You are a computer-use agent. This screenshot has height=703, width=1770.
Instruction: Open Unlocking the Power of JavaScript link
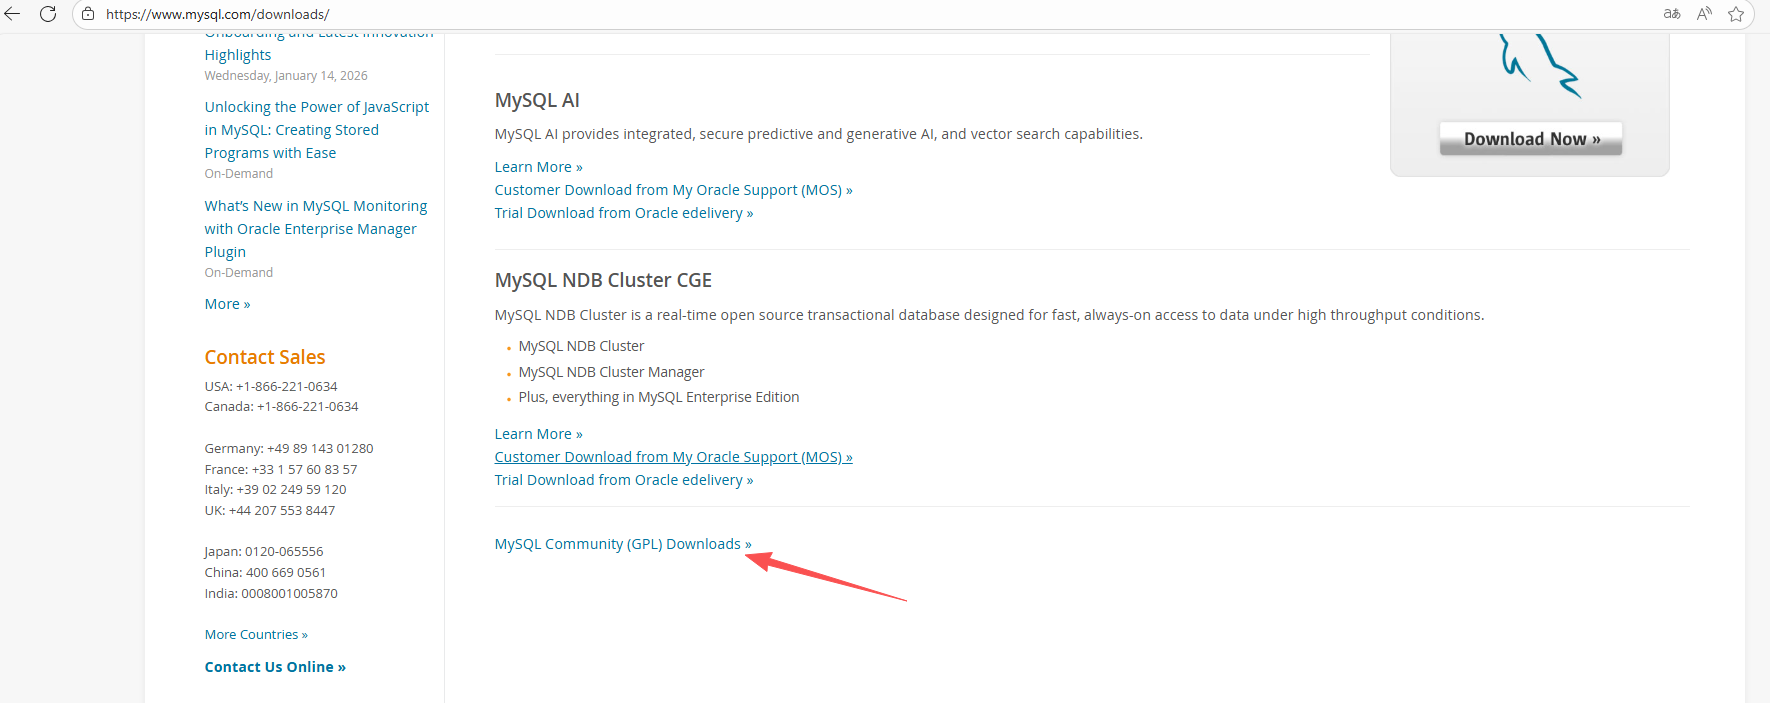pyautogui.click(x=317, y=130)
